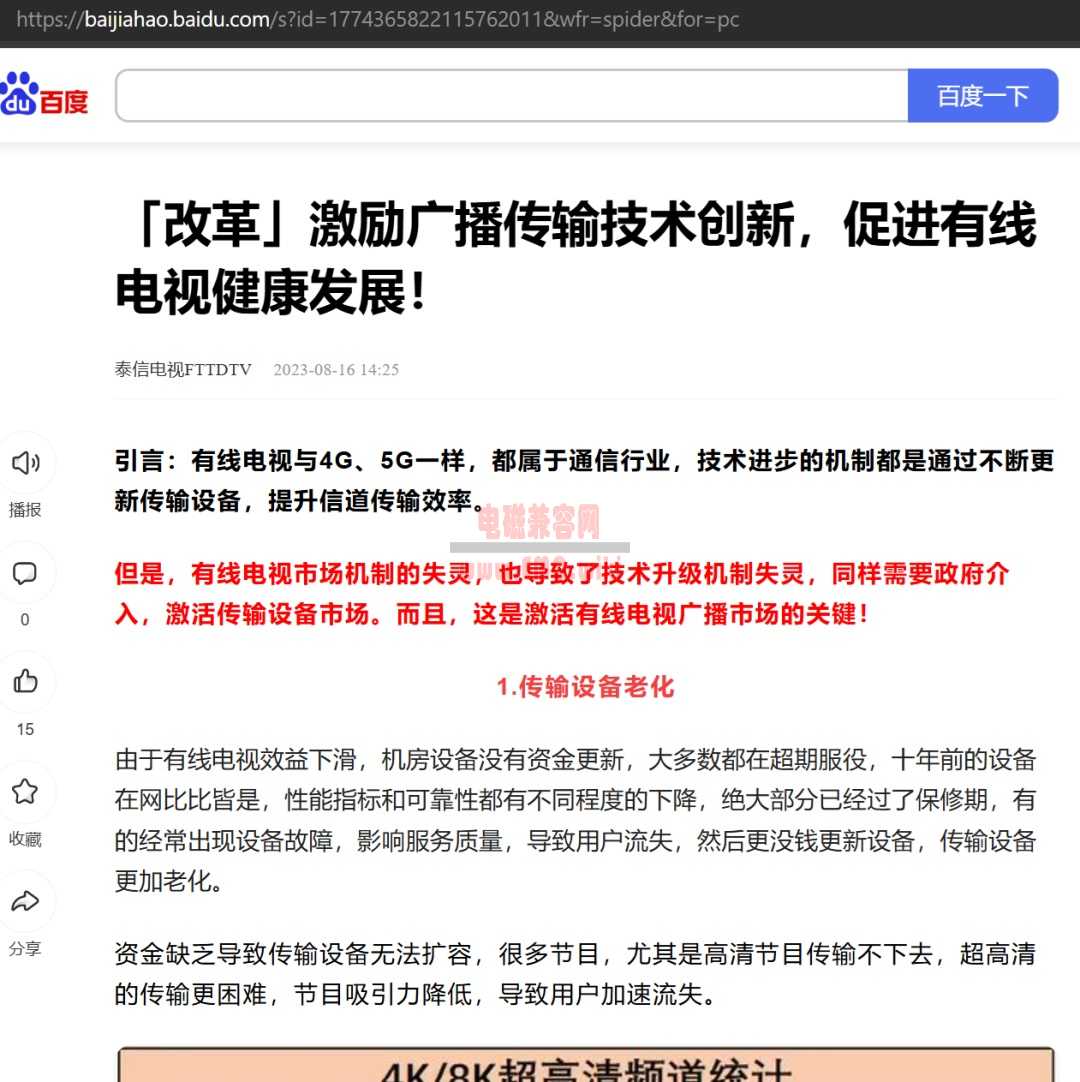Screen dimensions: 1080x1082
Task: Click the article title 「改革」激励广播传输技术创新
Action: coord(576,257)
